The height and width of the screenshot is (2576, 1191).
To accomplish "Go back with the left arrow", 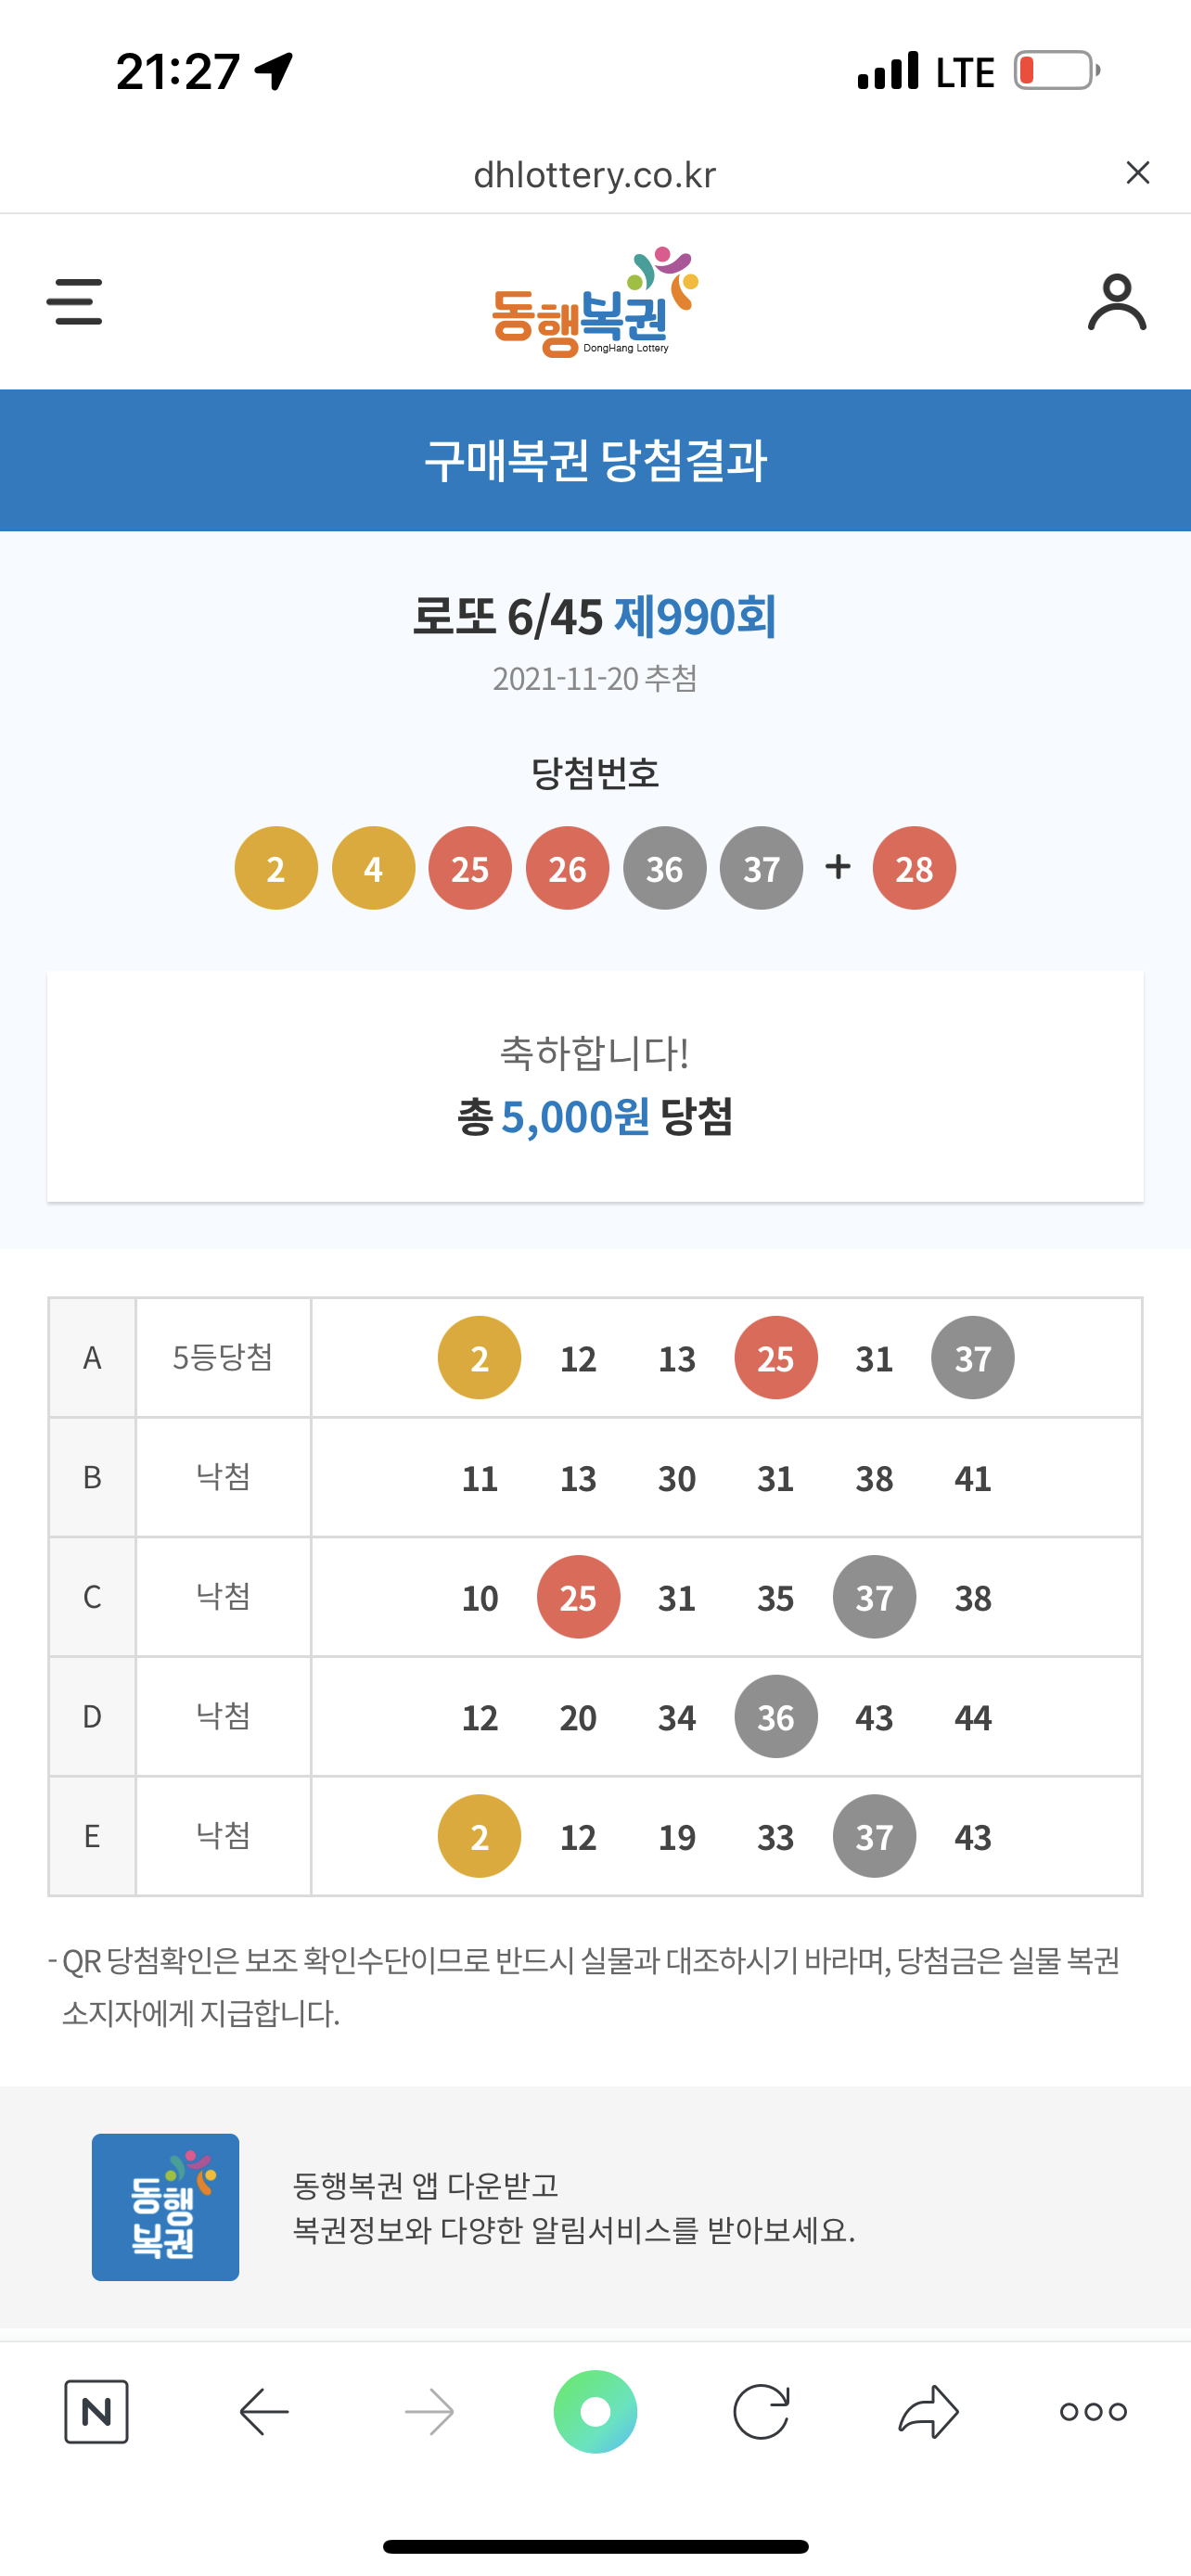I will (x=264, y=2411).
